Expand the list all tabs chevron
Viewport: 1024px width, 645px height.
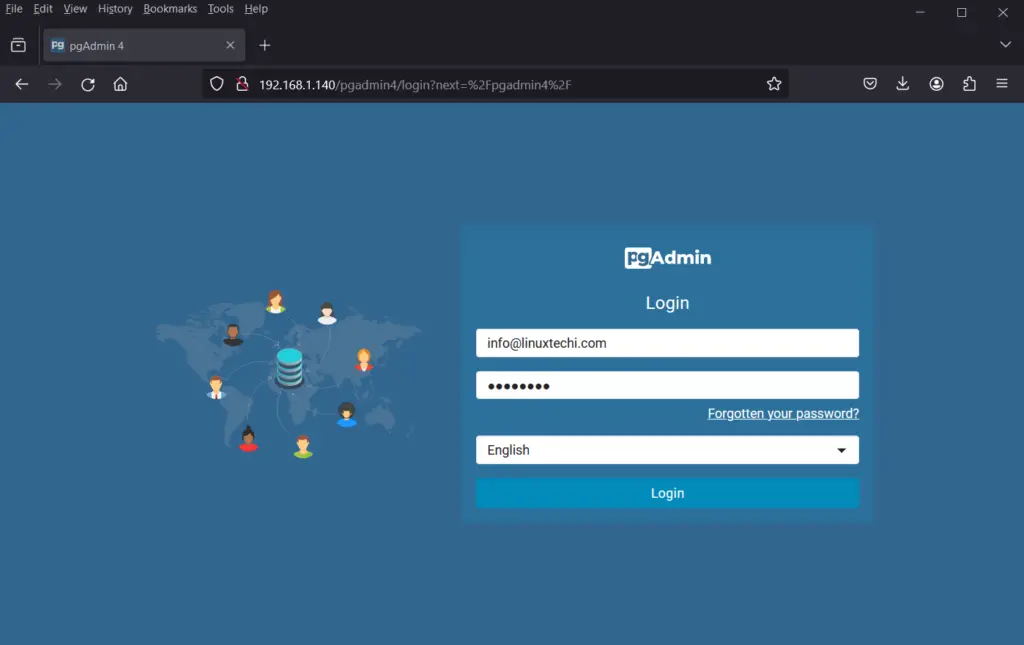click(1005, 44)
